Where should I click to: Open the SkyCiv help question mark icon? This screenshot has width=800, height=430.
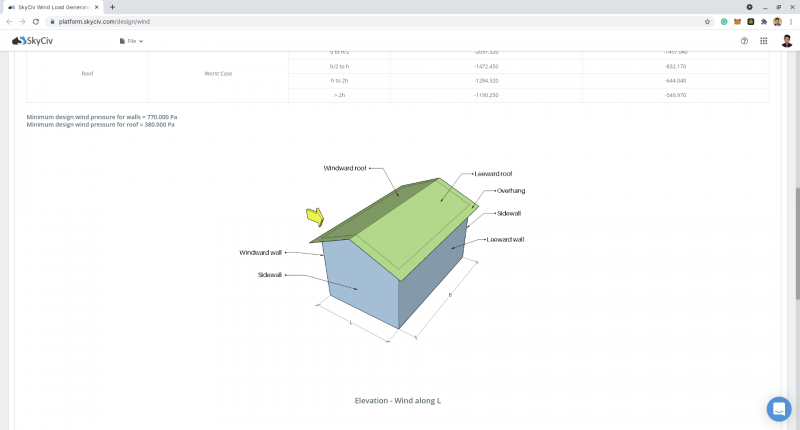(744, 41)
